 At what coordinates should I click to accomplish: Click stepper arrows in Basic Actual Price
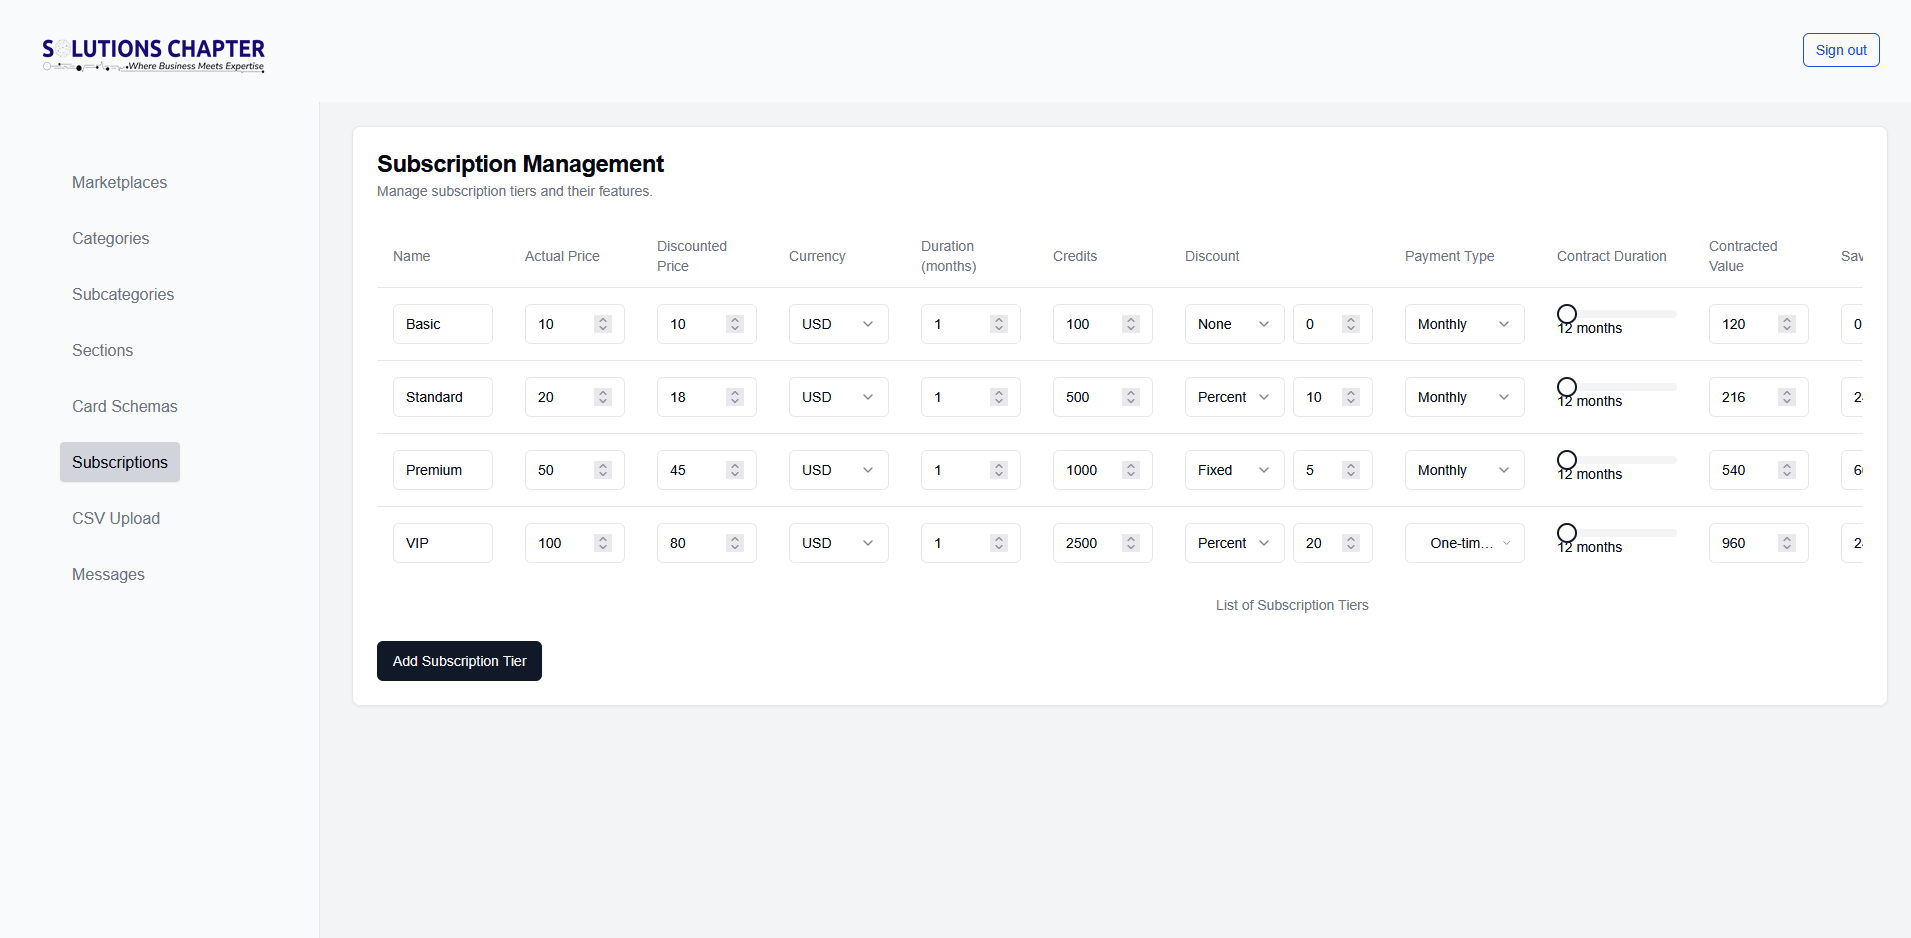(602, 324)
